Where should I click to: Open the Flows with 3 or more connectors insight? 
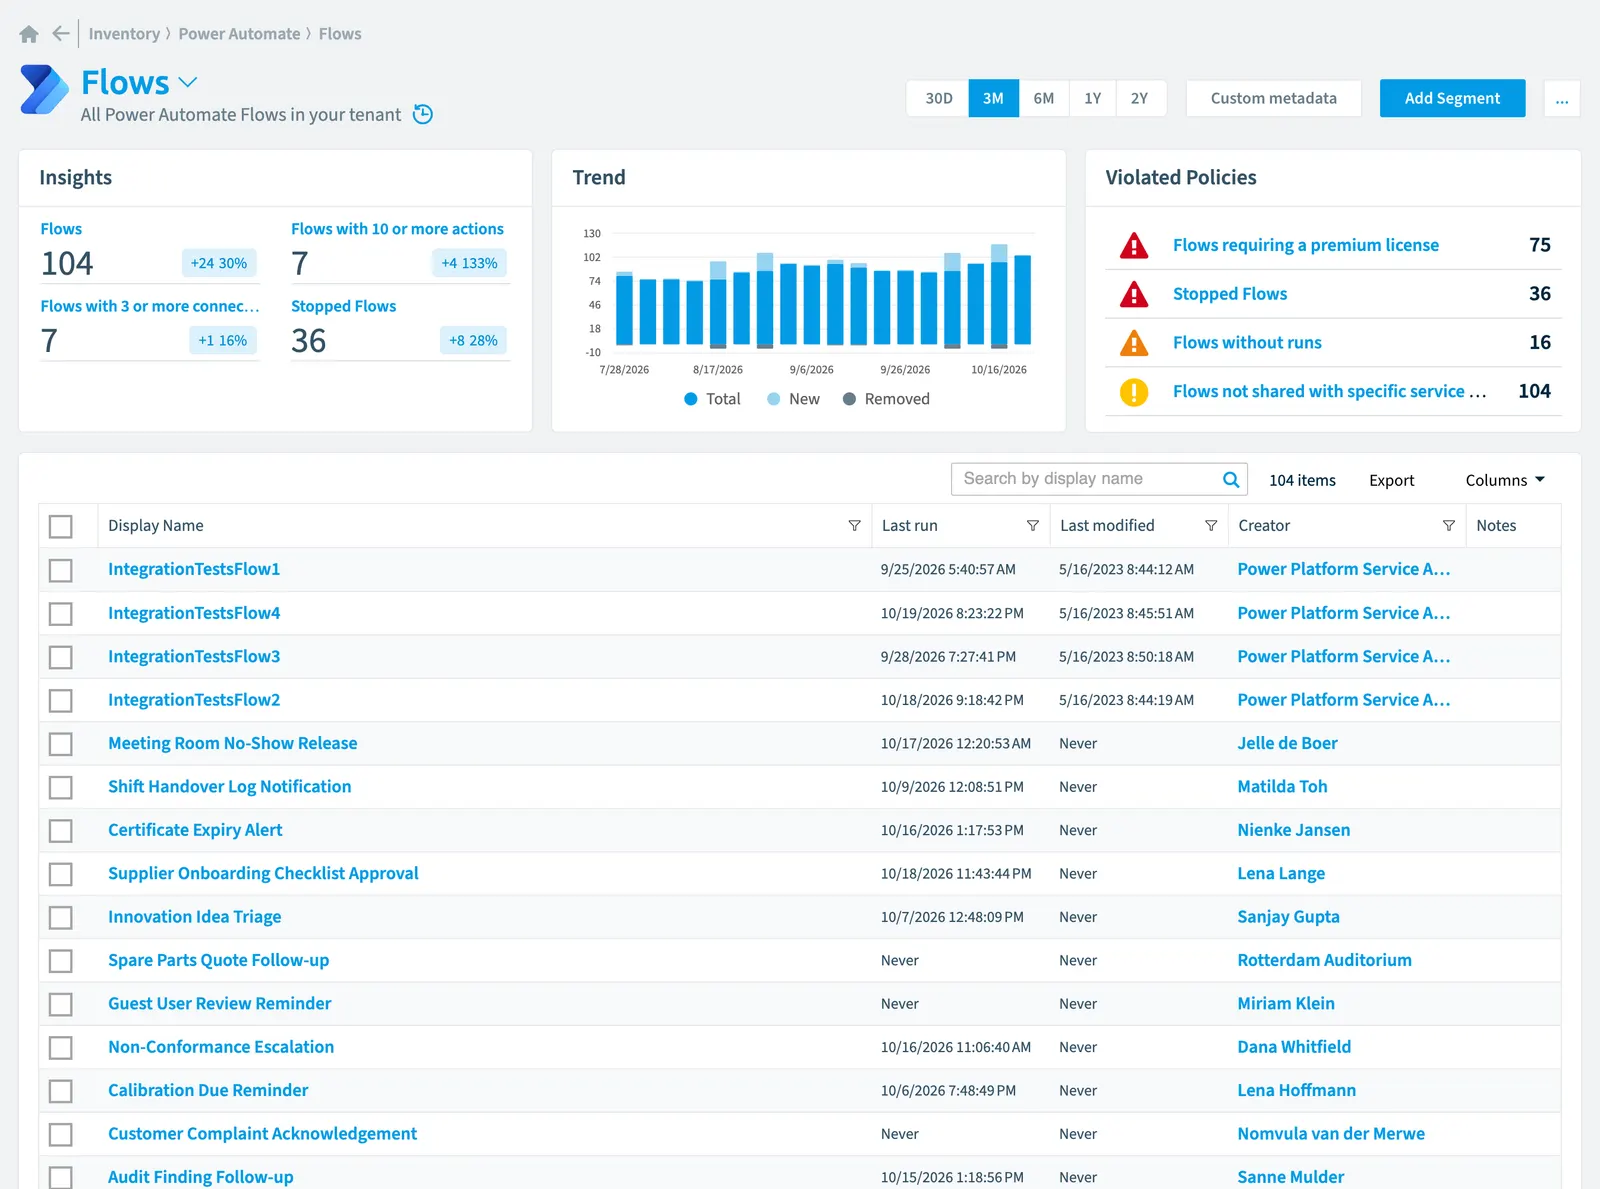[149, 306]
